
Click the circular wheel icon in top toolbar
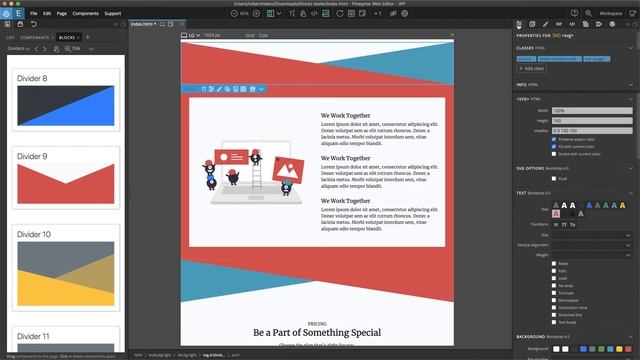[404, 13]
